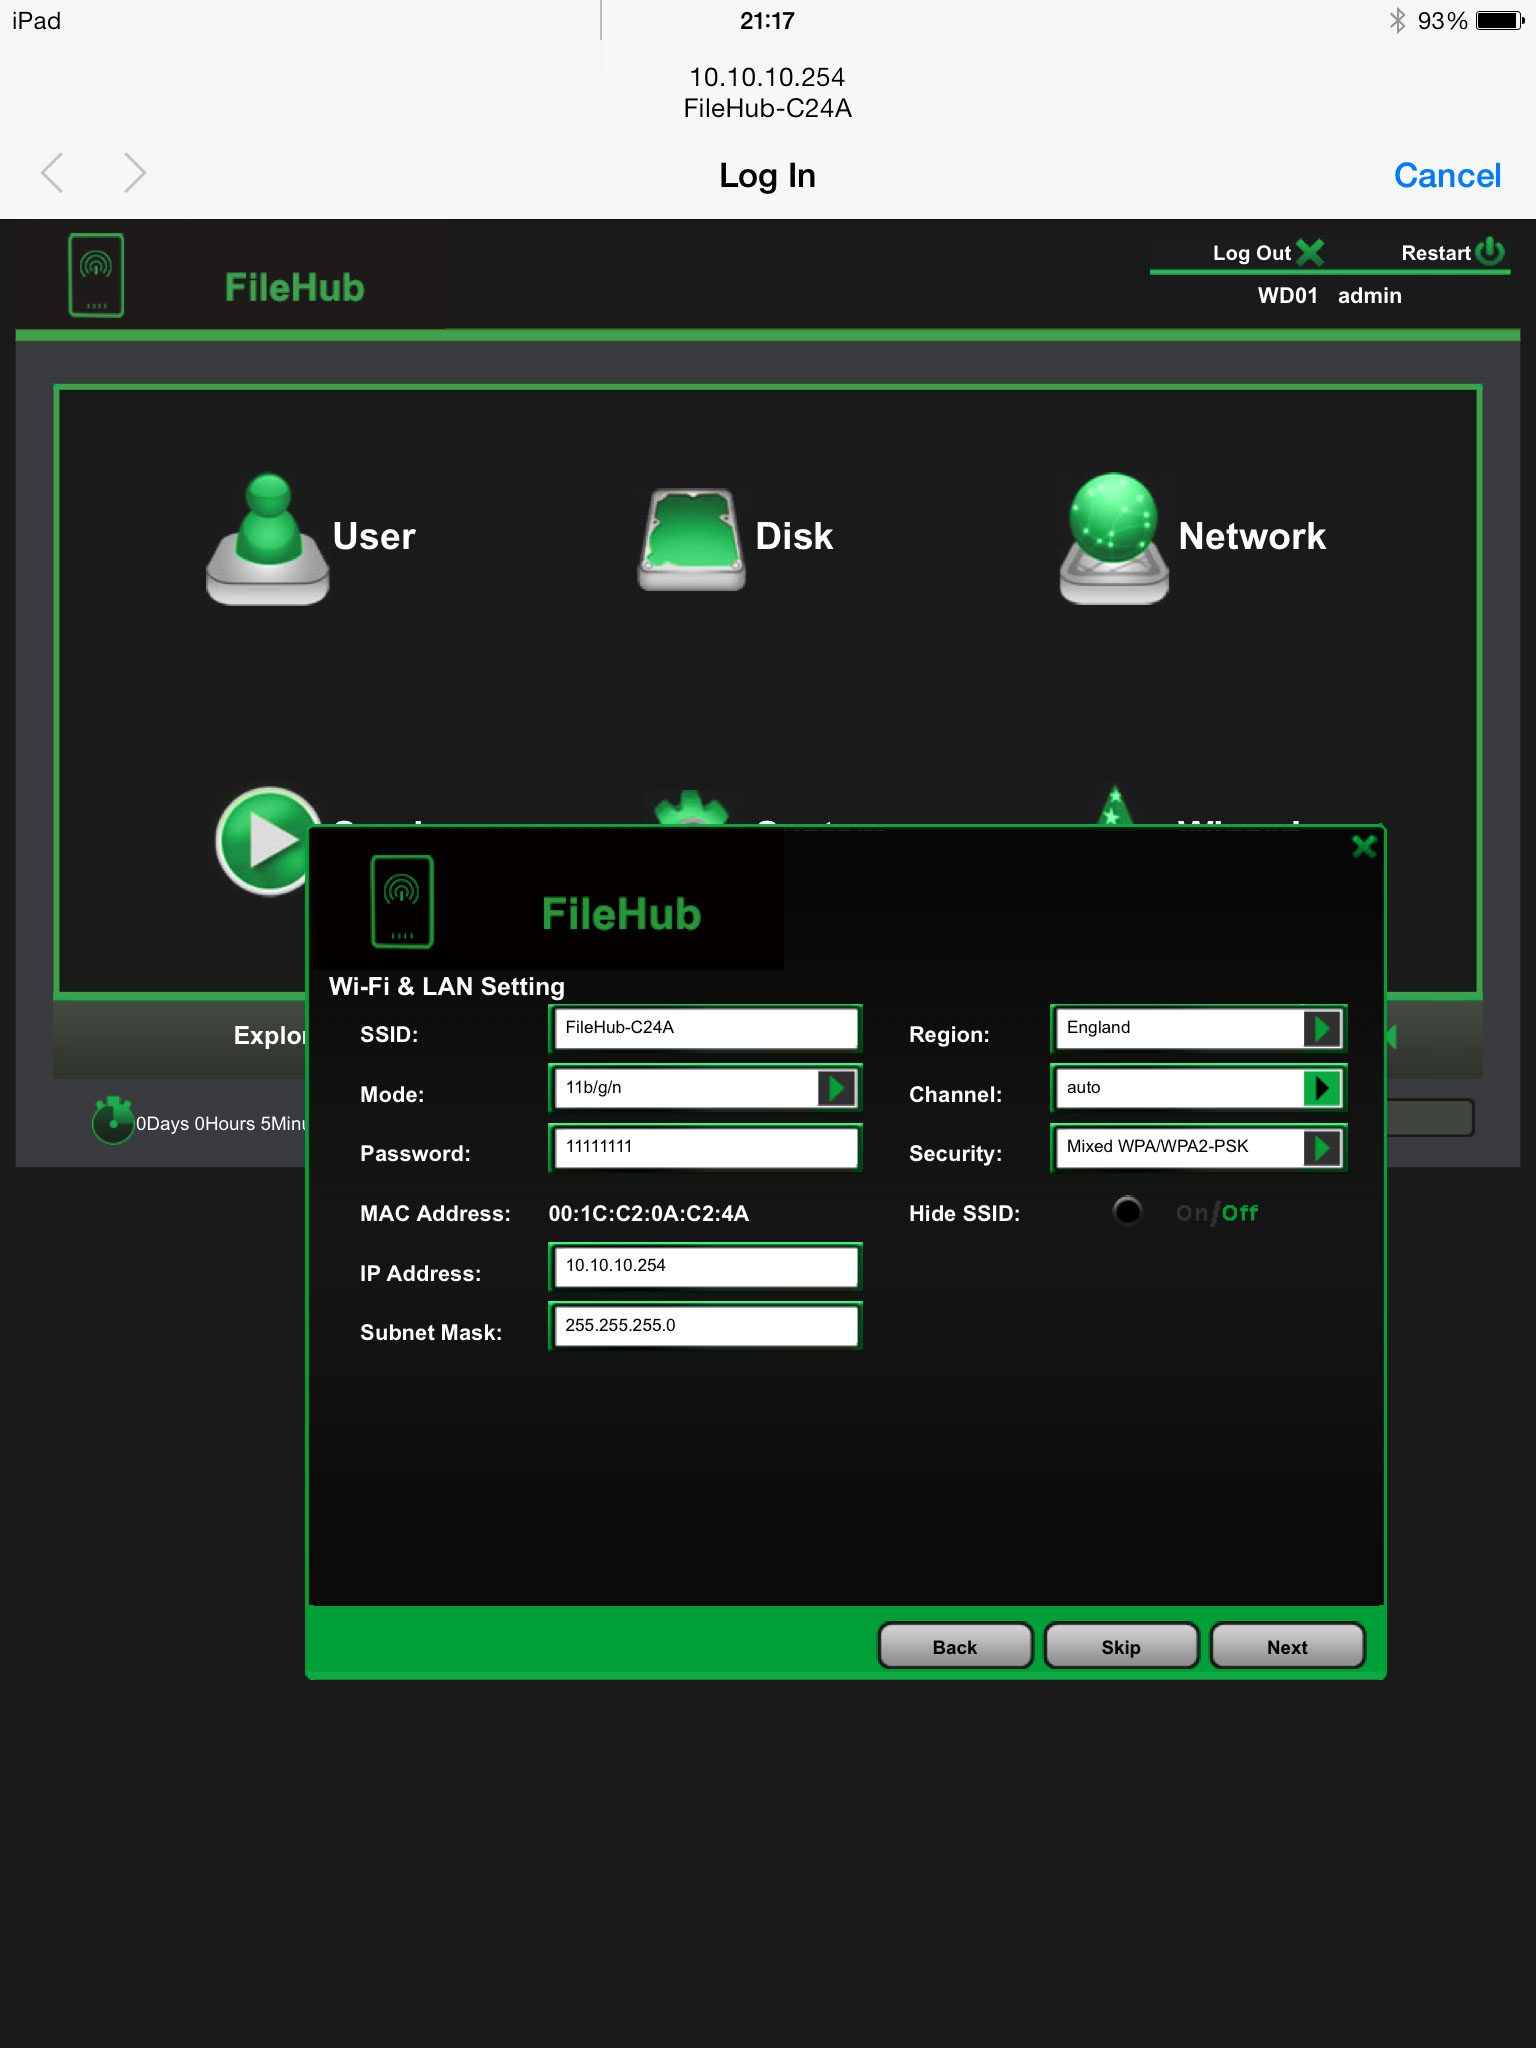The image size is (1536, 2048).
Task: Click the FileHub device logo in header
Action: 96,275
